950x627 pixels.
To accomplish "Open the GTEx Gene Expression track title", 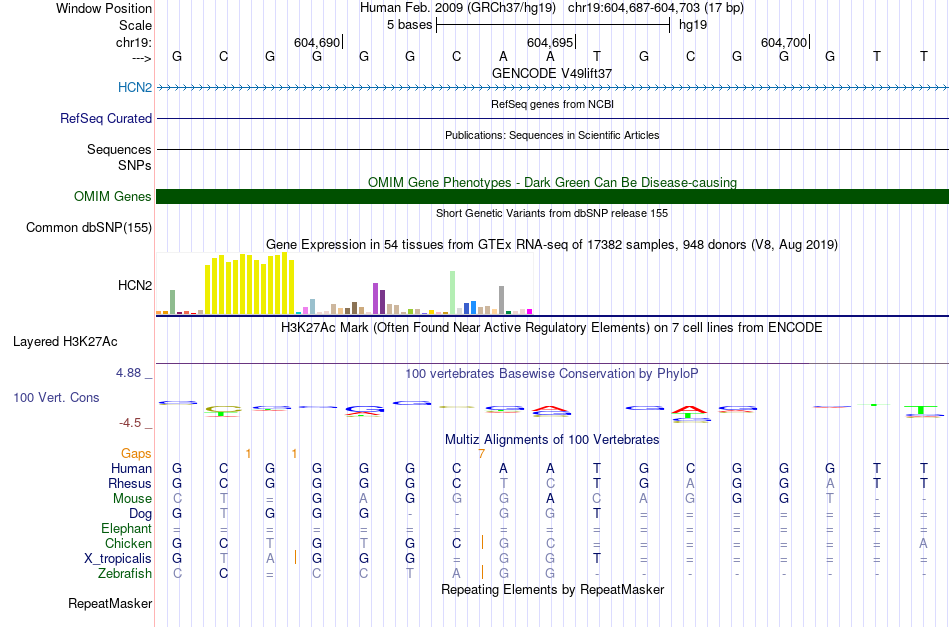I will [x=552, y=245].
